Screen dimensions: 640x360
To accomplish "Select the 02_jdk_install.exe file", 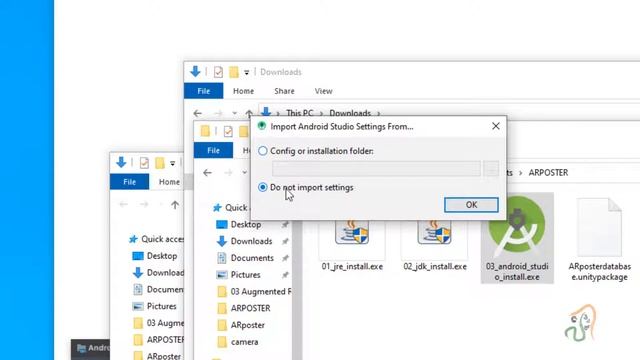I will coord(435,246).
